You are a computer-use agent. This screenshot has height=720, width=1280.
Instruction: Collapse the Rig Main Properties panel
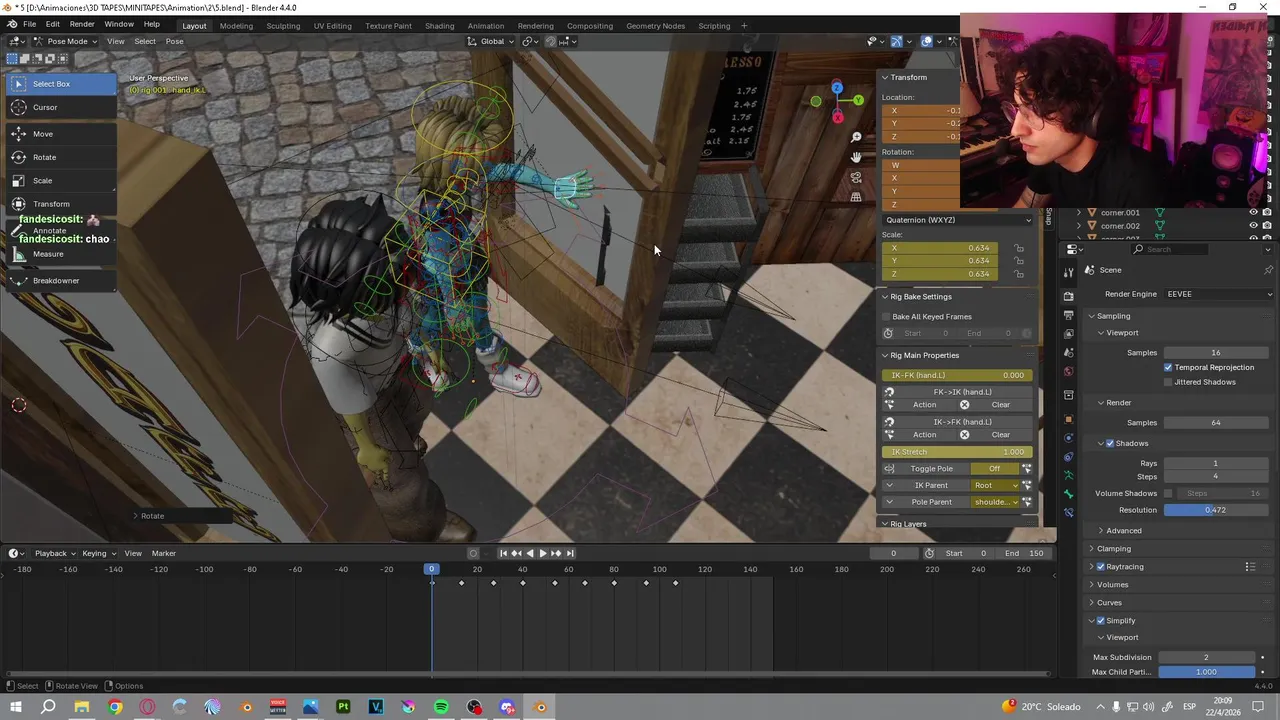(920, 356)
